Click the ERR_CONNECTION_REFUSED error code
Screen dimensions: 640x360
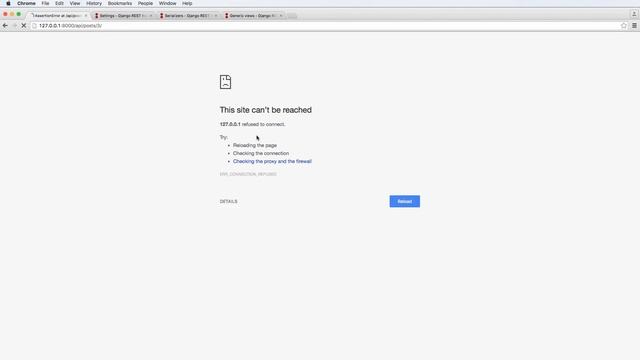248,174
